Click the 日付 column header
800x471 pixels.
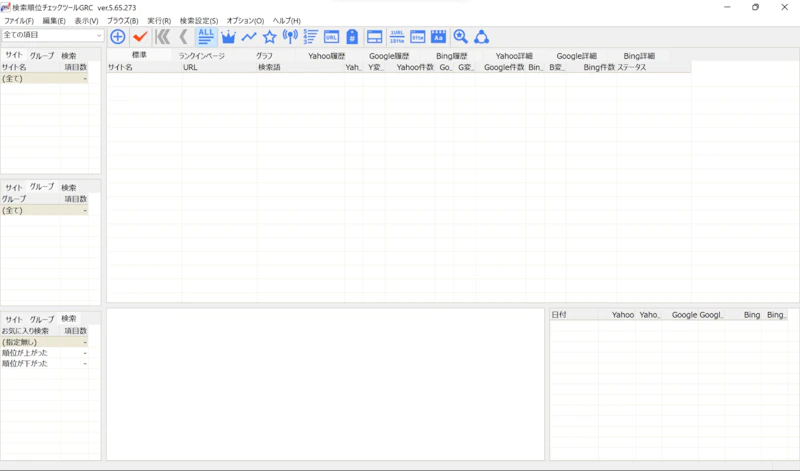click(x=574, y=315)
